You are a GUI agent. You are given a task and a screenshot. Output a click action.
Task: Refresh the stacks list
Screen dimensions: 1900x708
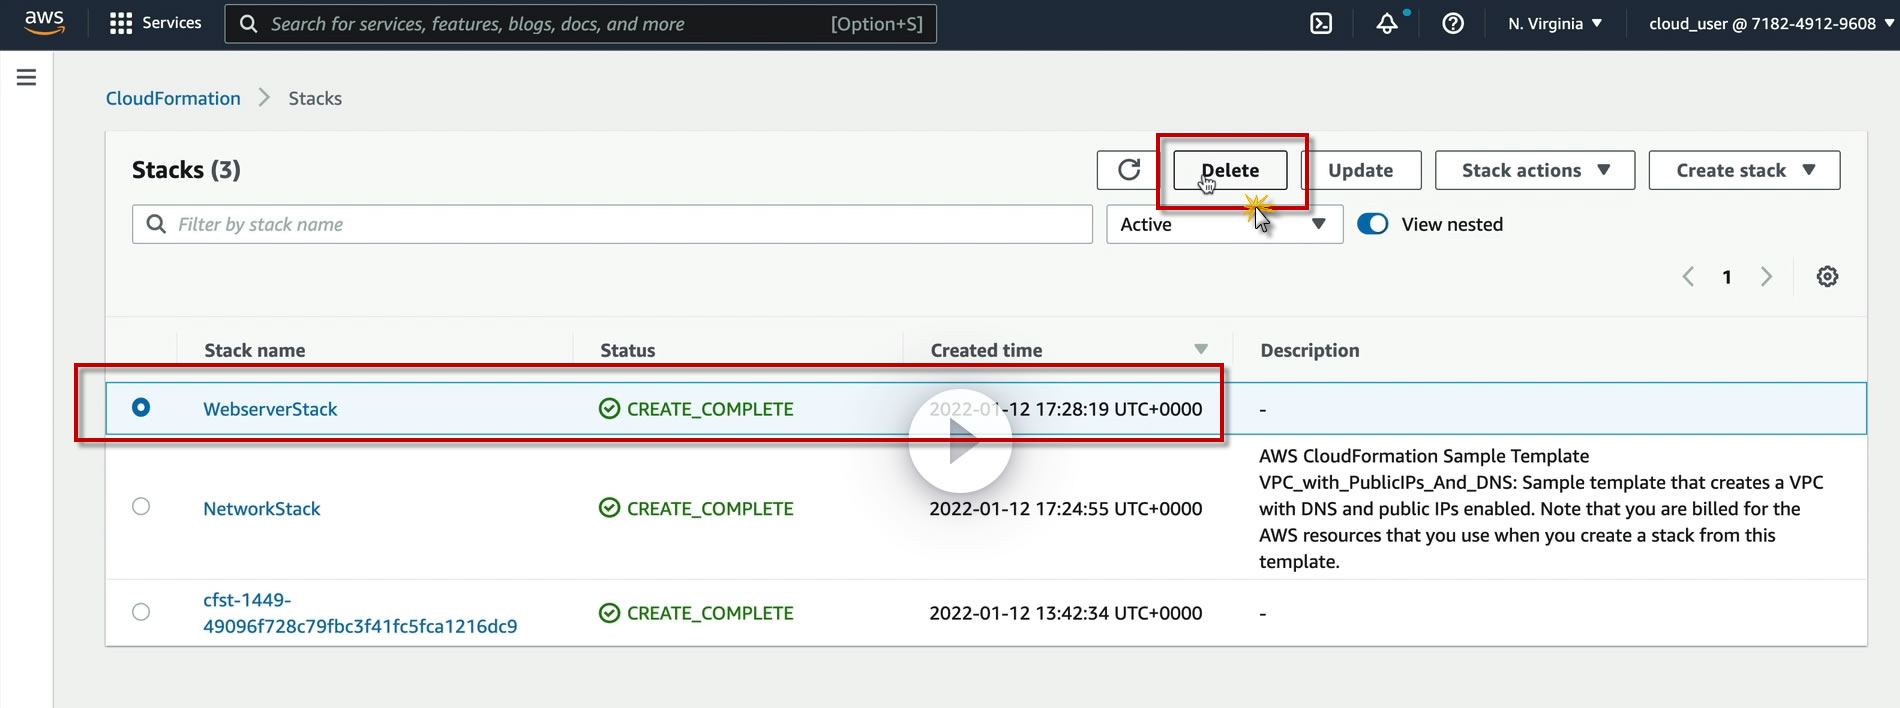1129,170
